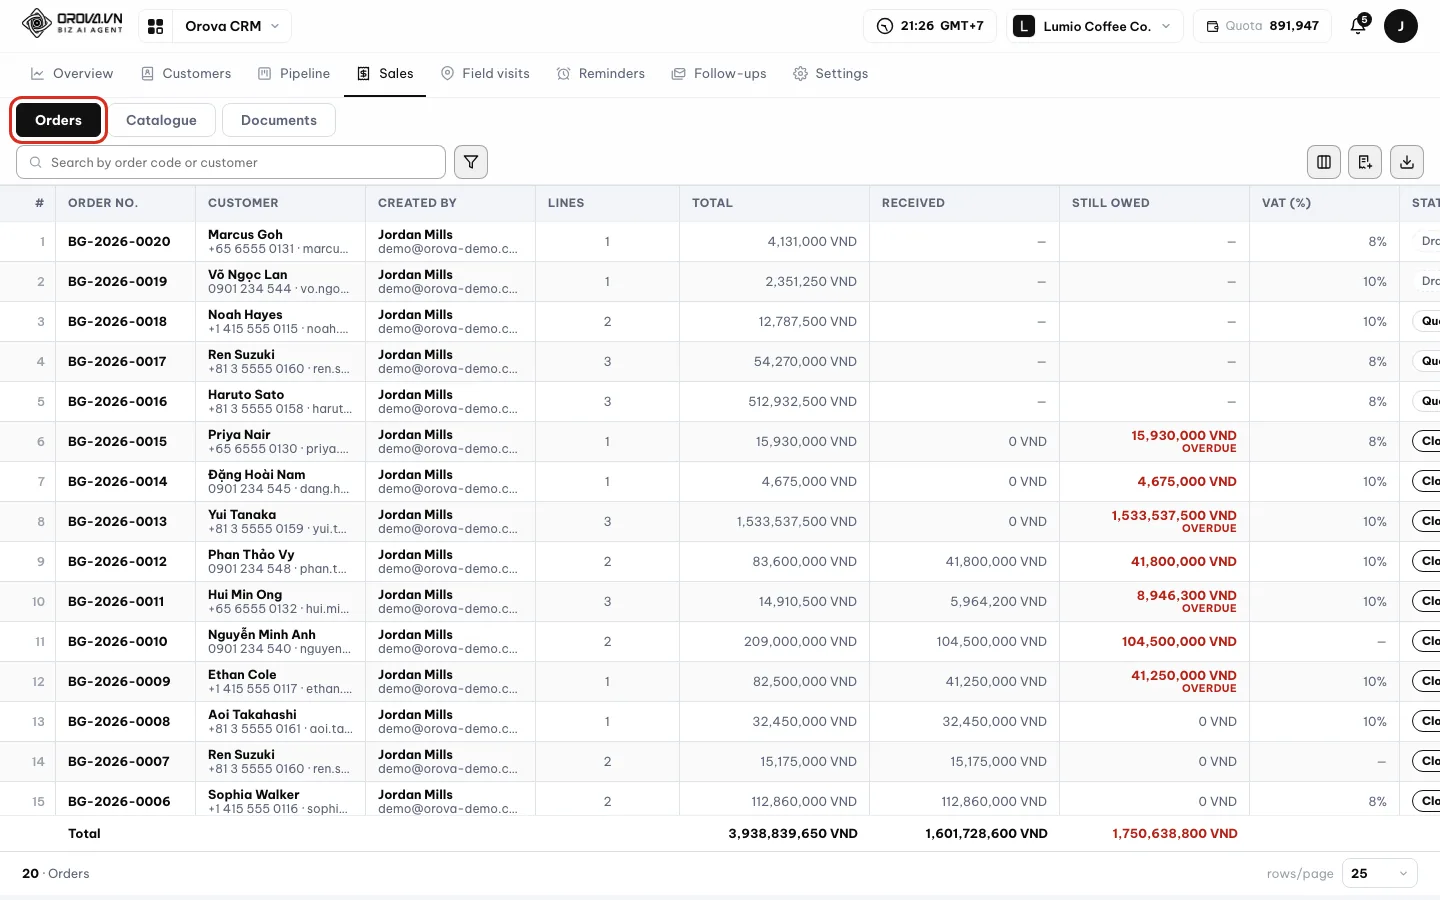Open the rows/page 25 dropdown
Image resolution: width=1440 pixels, height=900 pixels.
1380,873
